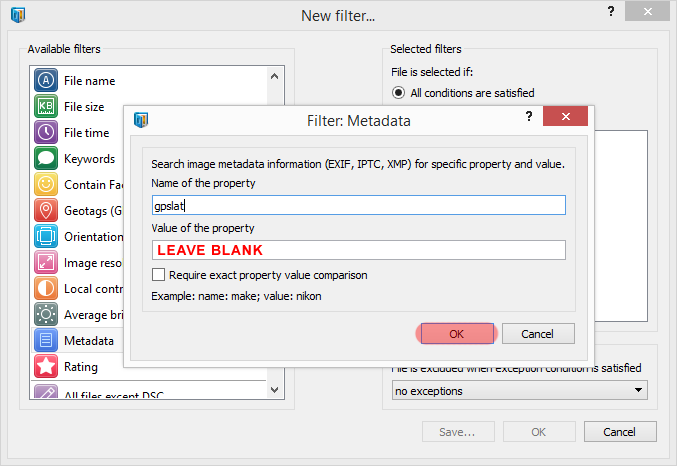This screenshot has width=677, height=466.
Task: Click the Metadata filter icon
Action: [45, 341]
